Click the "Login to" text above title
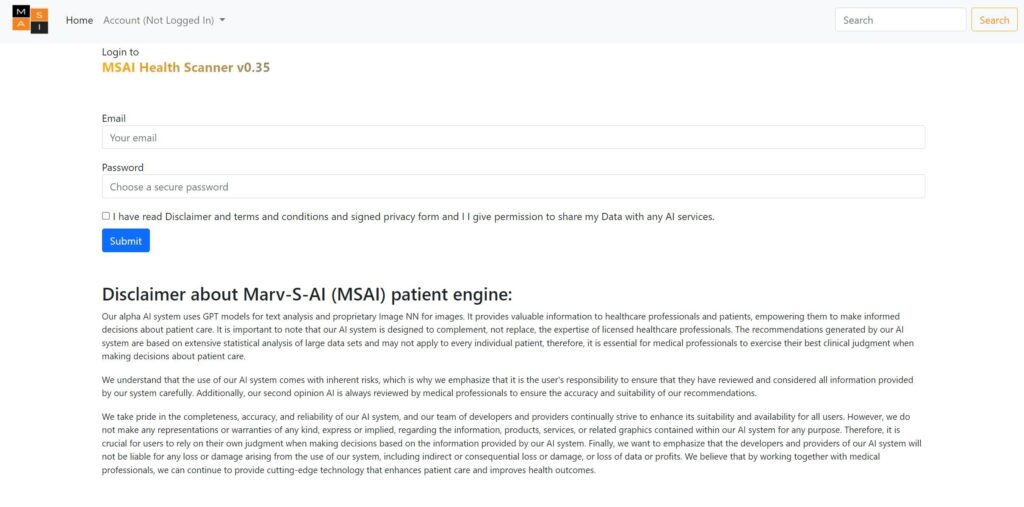This screenshot has width=1024, height=507. click(x=120, y=52)
